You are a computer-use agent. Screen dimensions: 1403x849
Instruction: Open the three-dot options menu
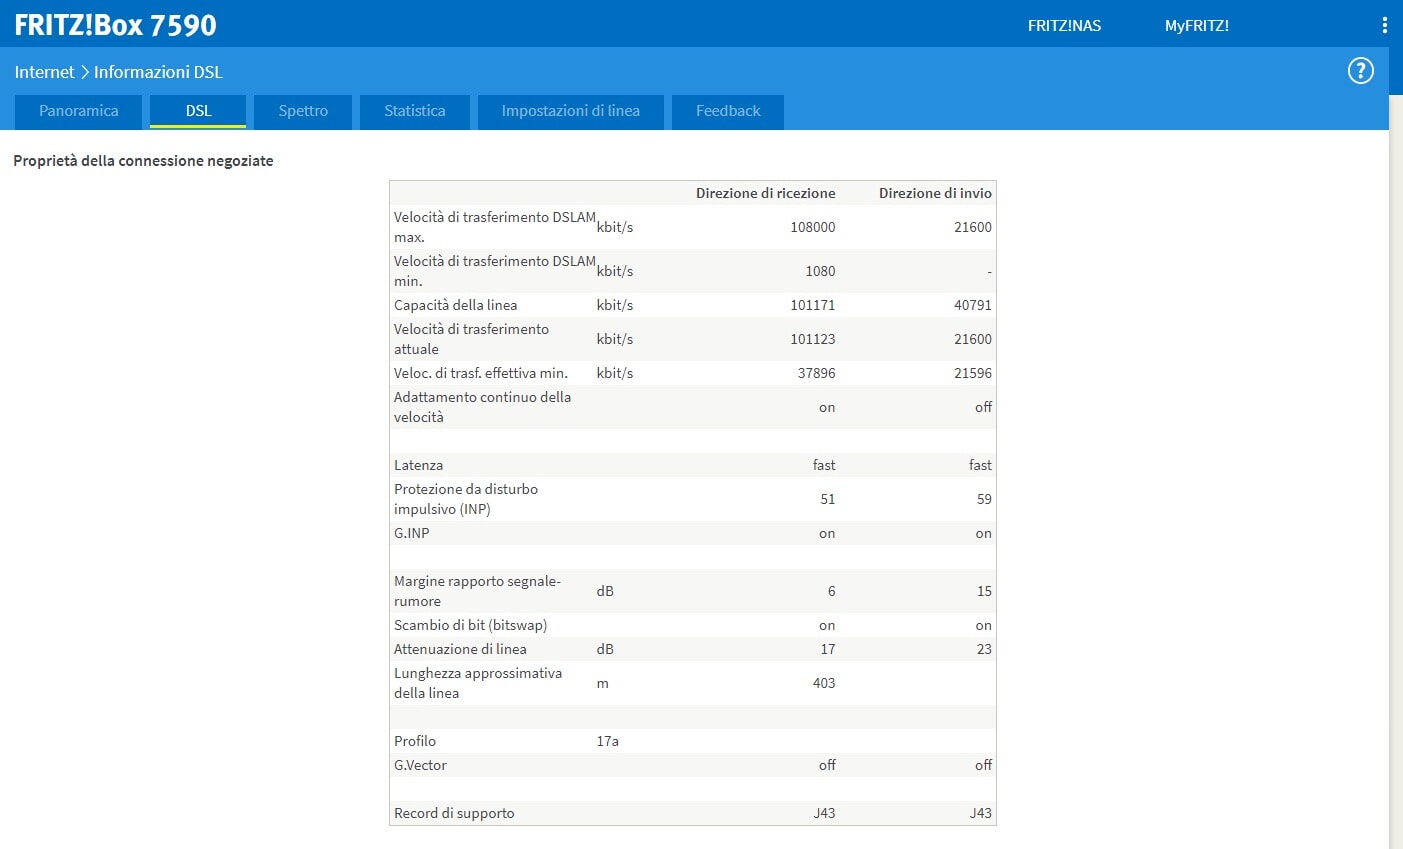(x=1384, y=25)
